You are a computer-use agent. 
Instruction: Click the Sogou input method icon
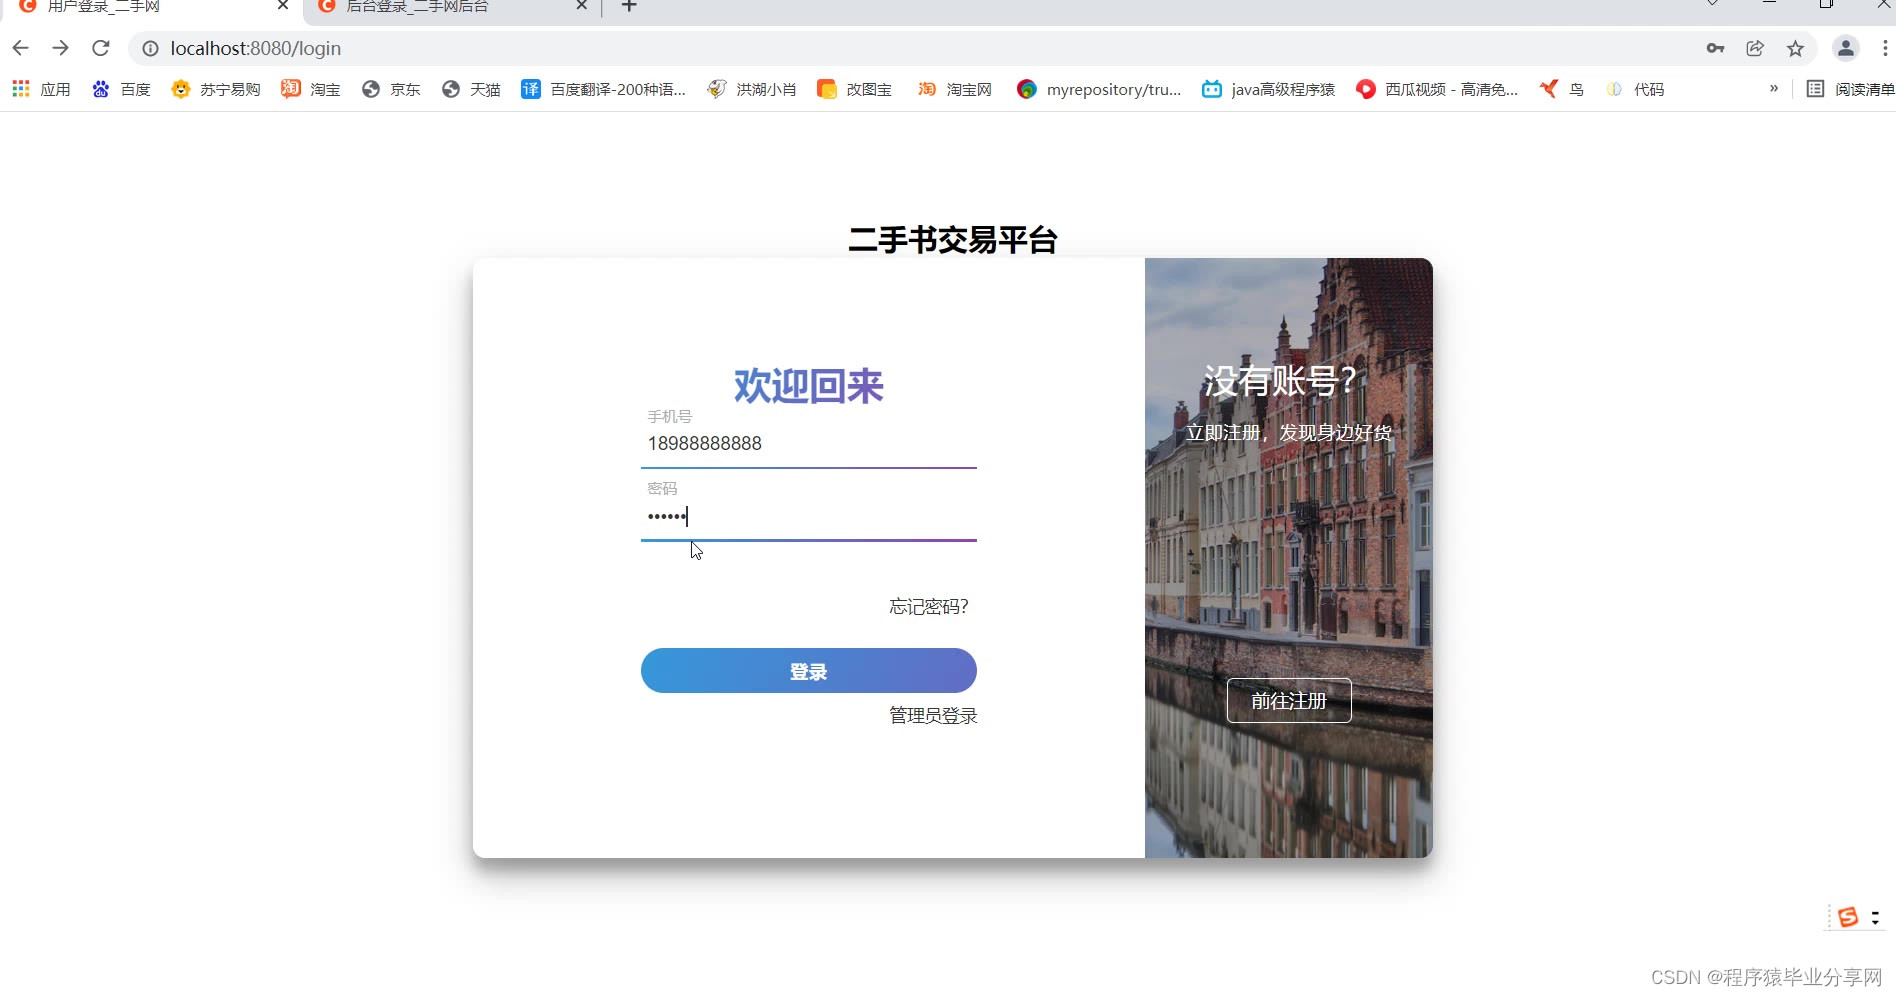tap(1848, 917)
